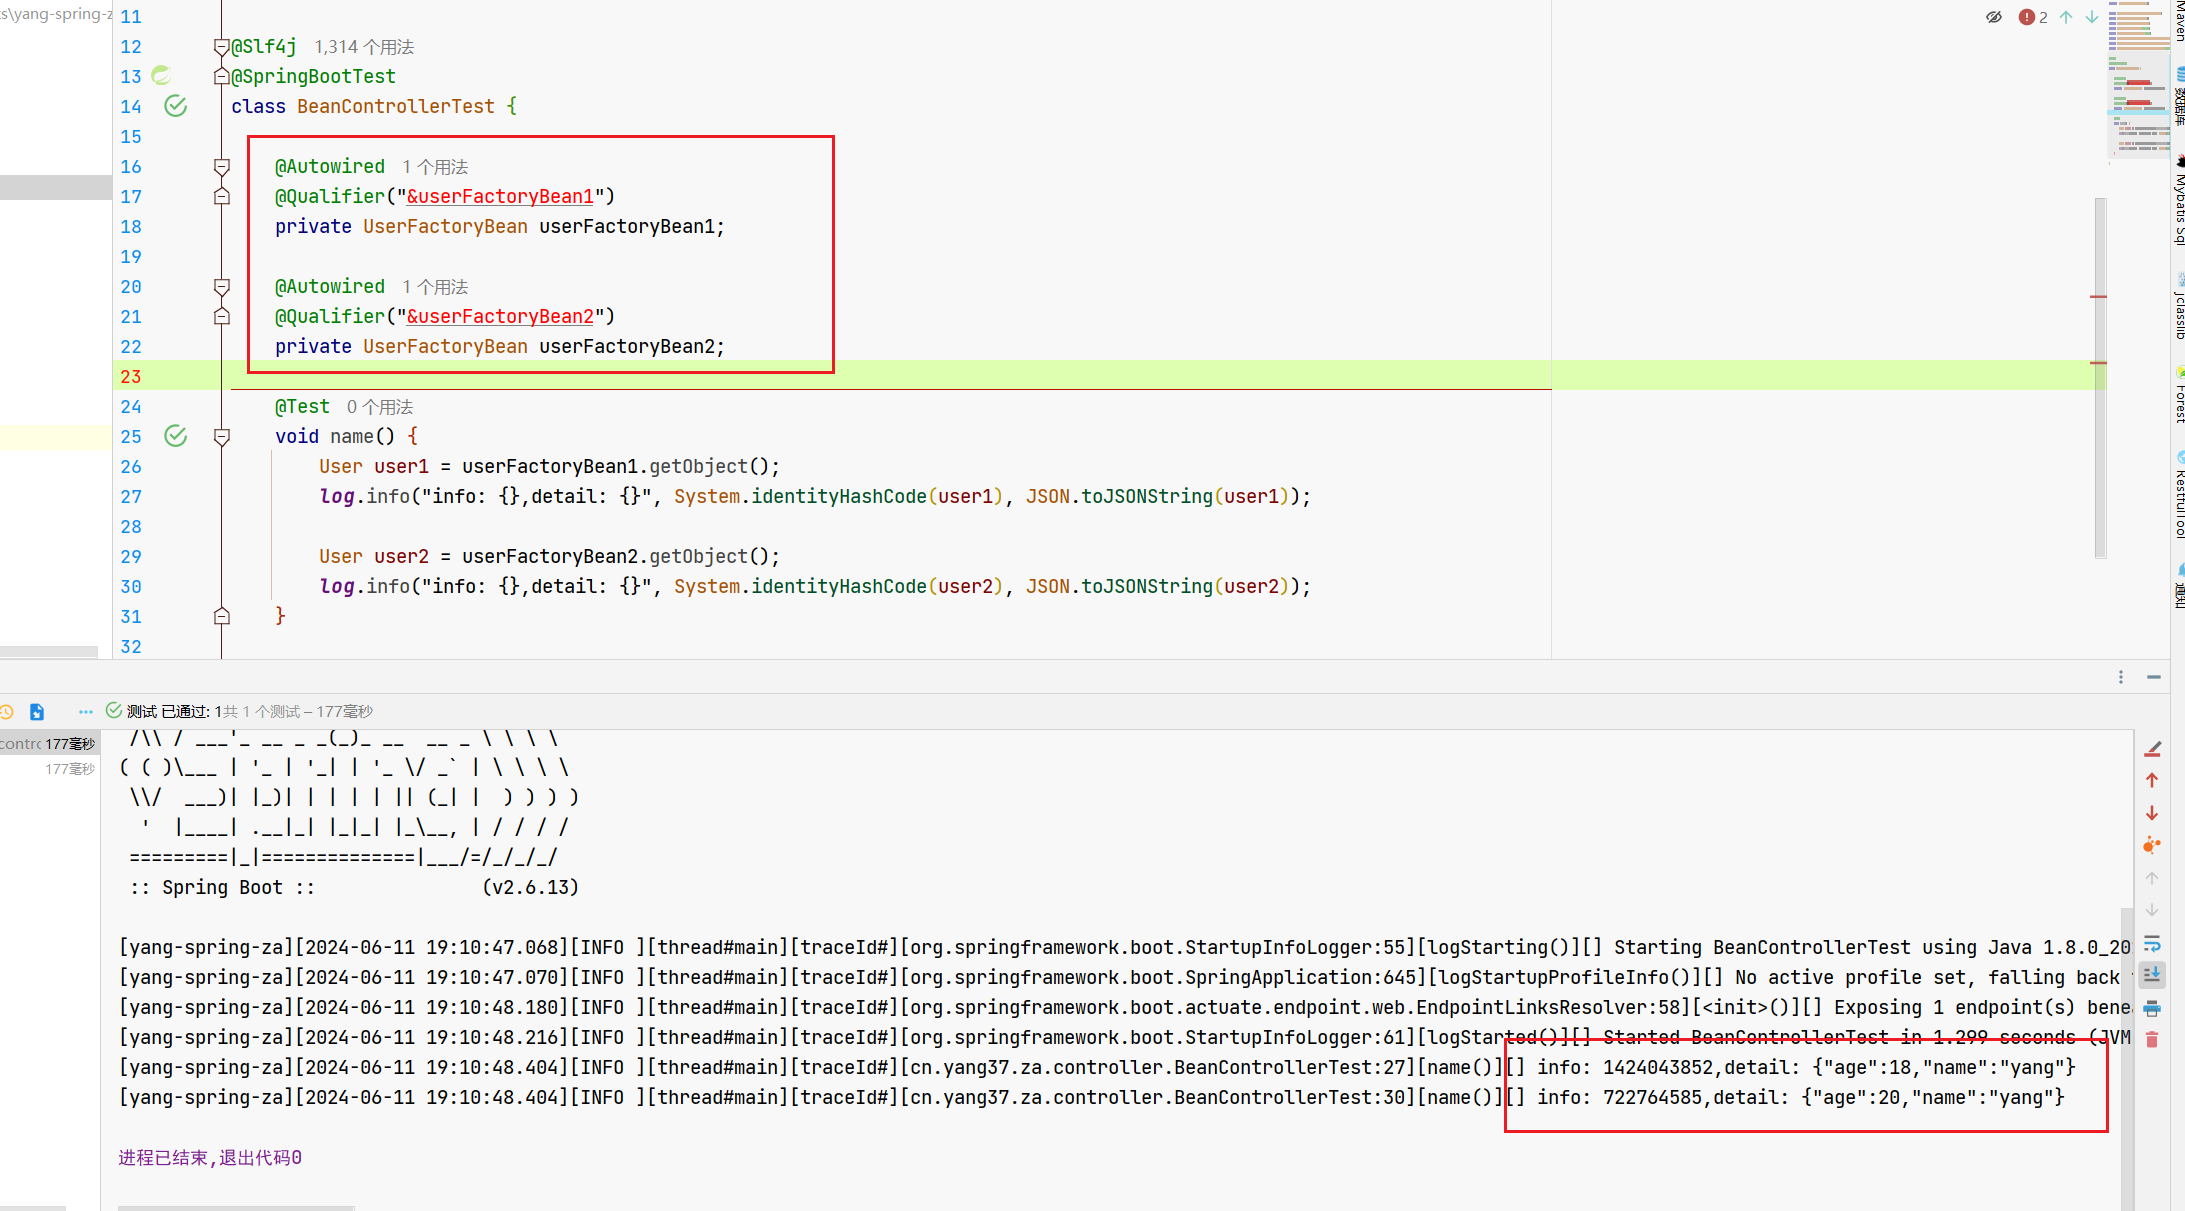The height and width of the screenshot is (1211, 2185).
Task: Click the Spring bean gutter icon on line 13
Action: pos(161,76)
